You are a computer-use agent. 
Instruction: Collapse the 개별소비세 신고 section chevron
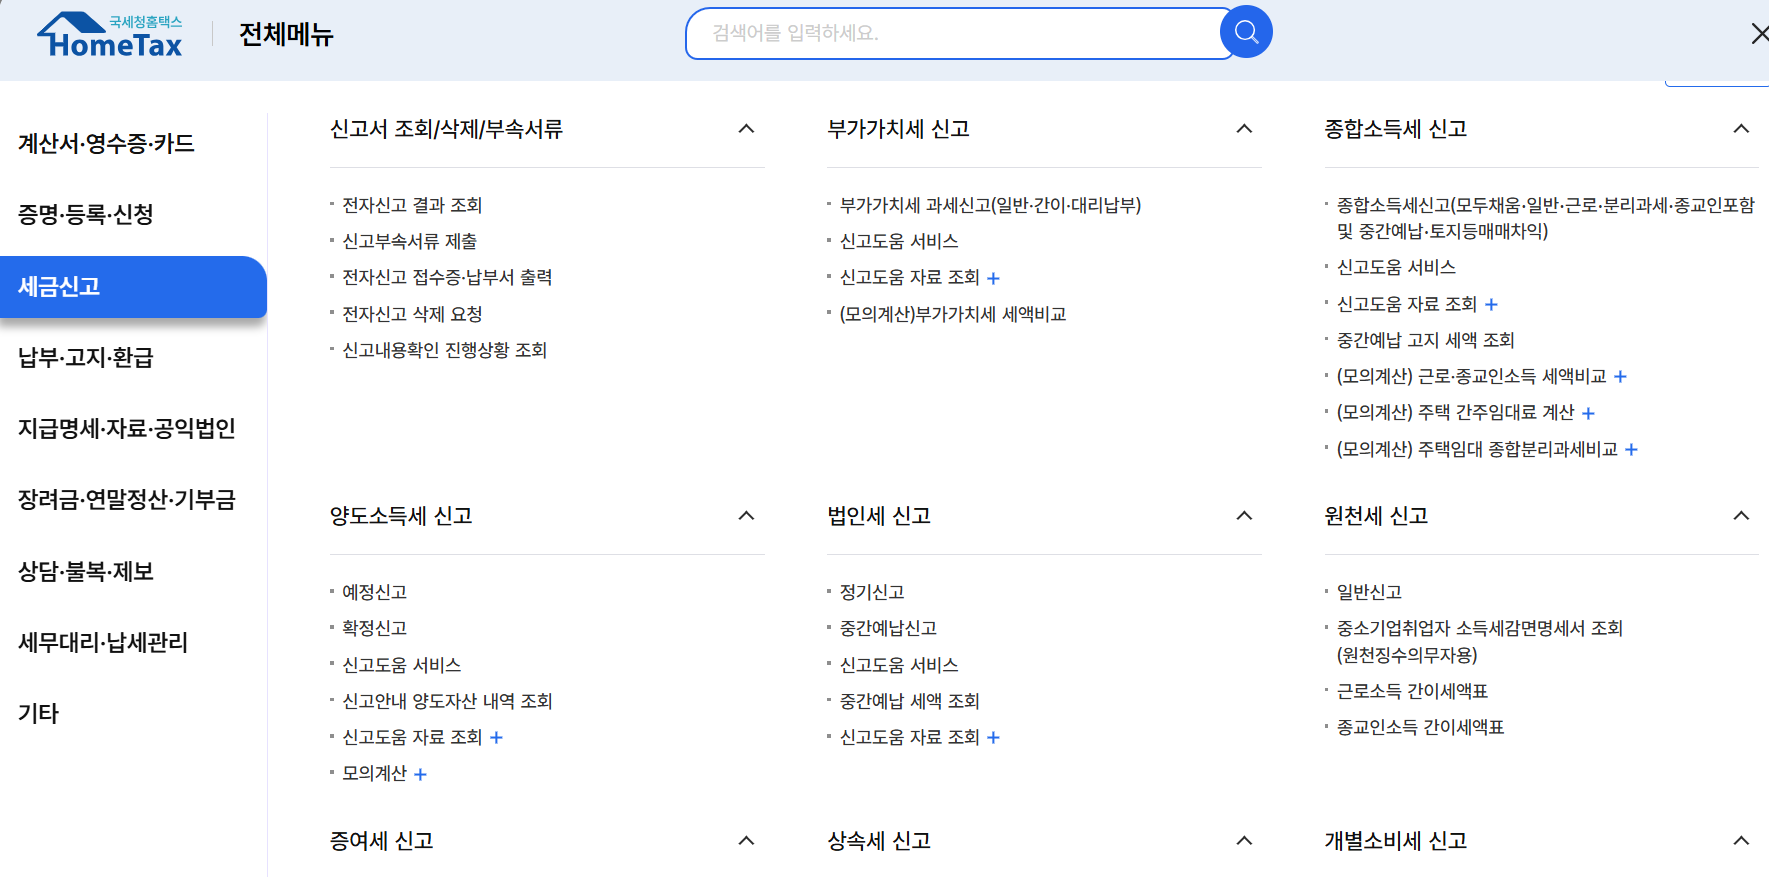[1741, 841]
